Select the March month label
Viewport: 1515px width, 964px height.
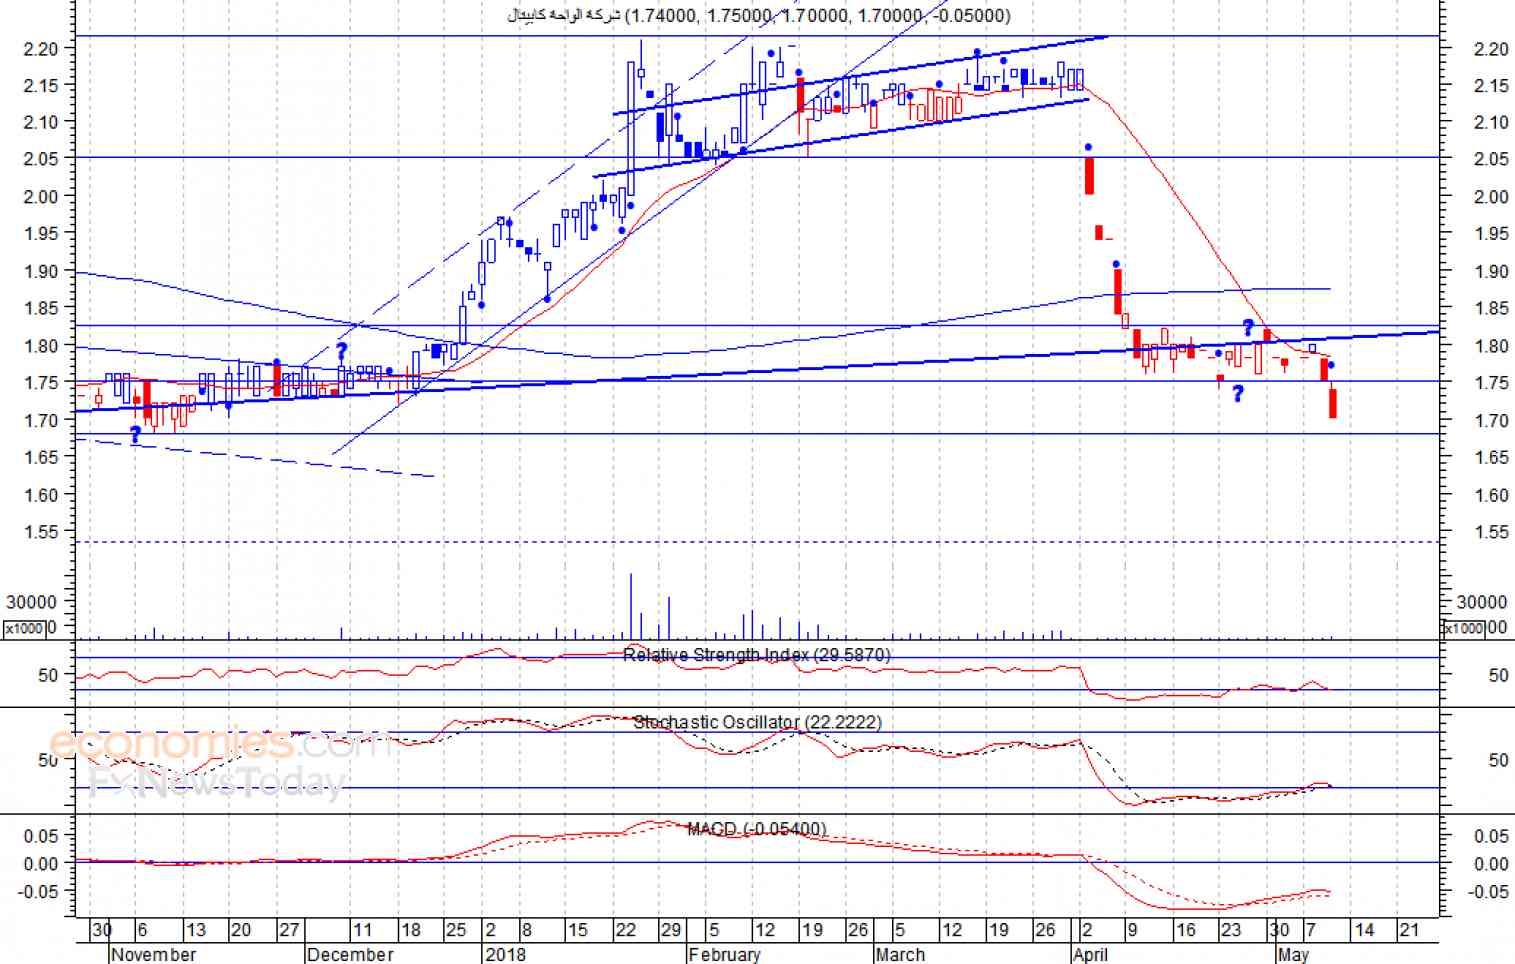900,954
